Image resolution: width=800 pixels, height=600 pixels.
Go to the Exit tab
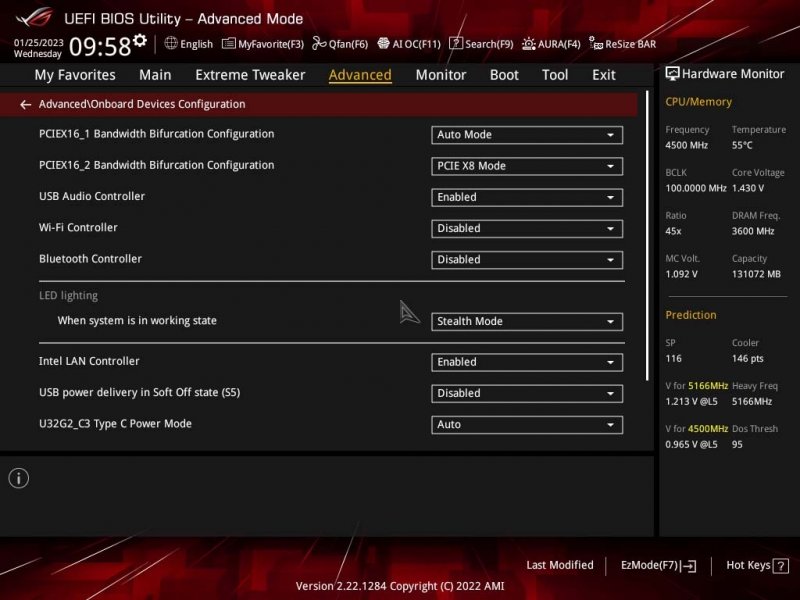(604, 75)
